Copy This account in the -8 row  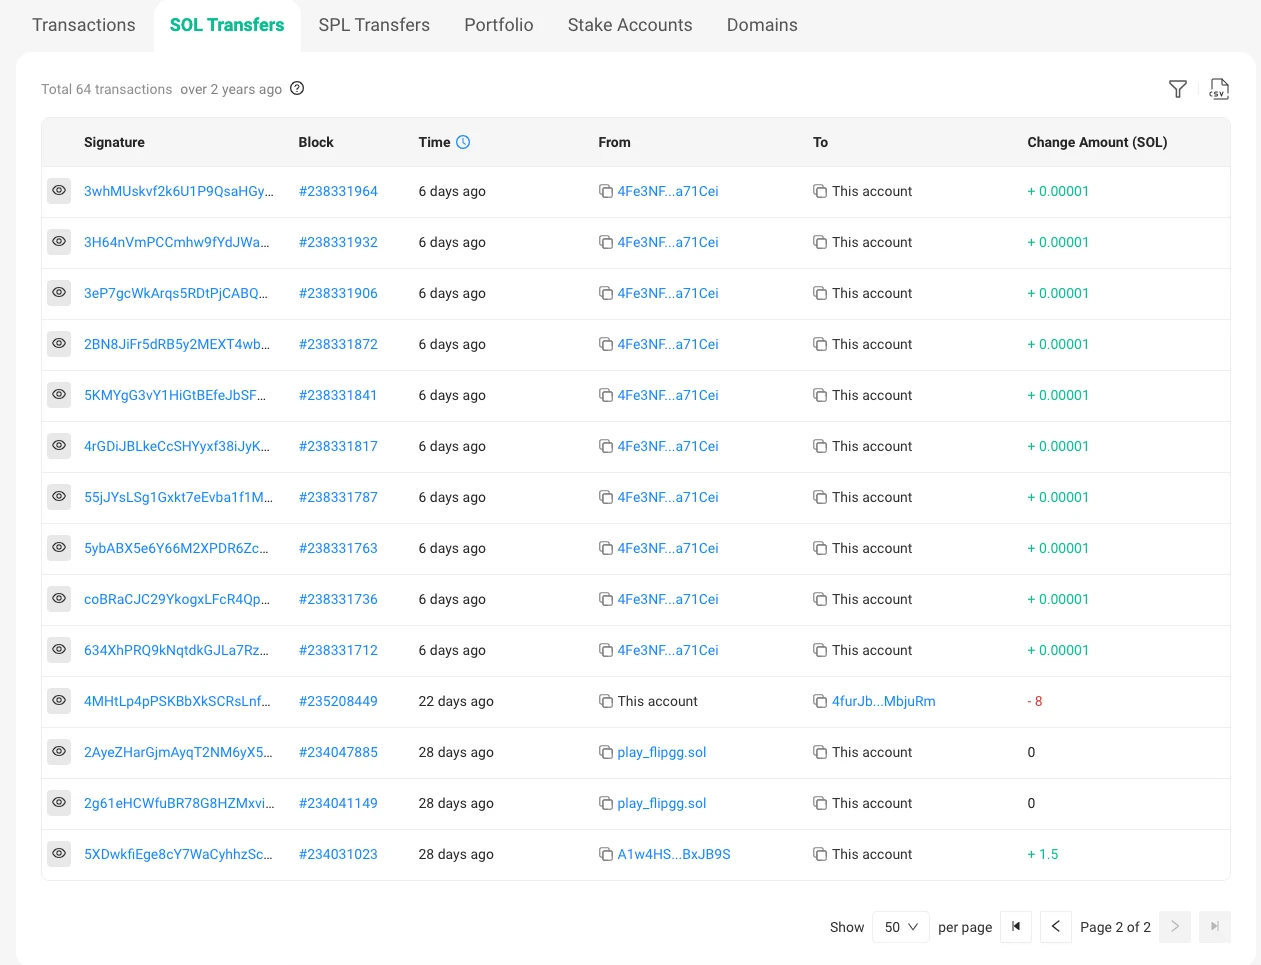[x=605, y=701]
